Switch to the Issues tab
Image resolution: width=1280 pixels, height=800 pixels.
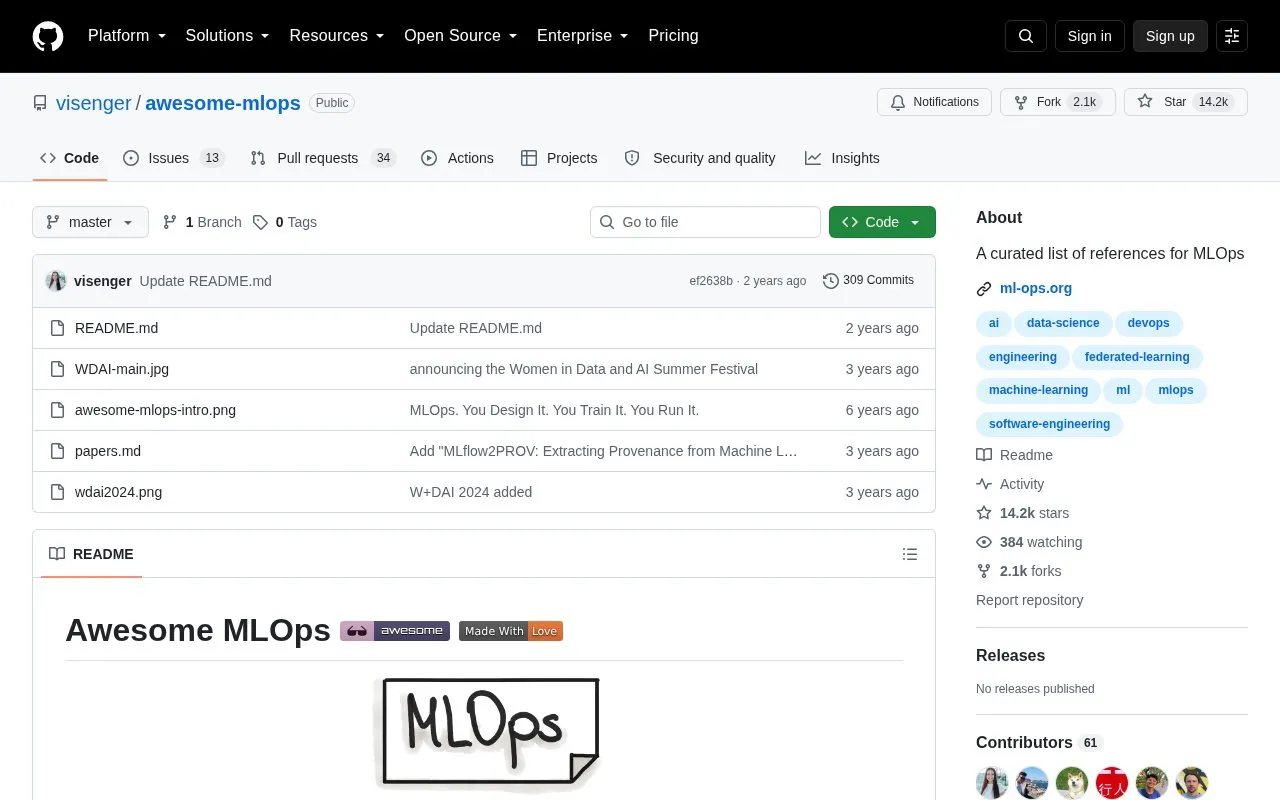(x=174, y=158)
